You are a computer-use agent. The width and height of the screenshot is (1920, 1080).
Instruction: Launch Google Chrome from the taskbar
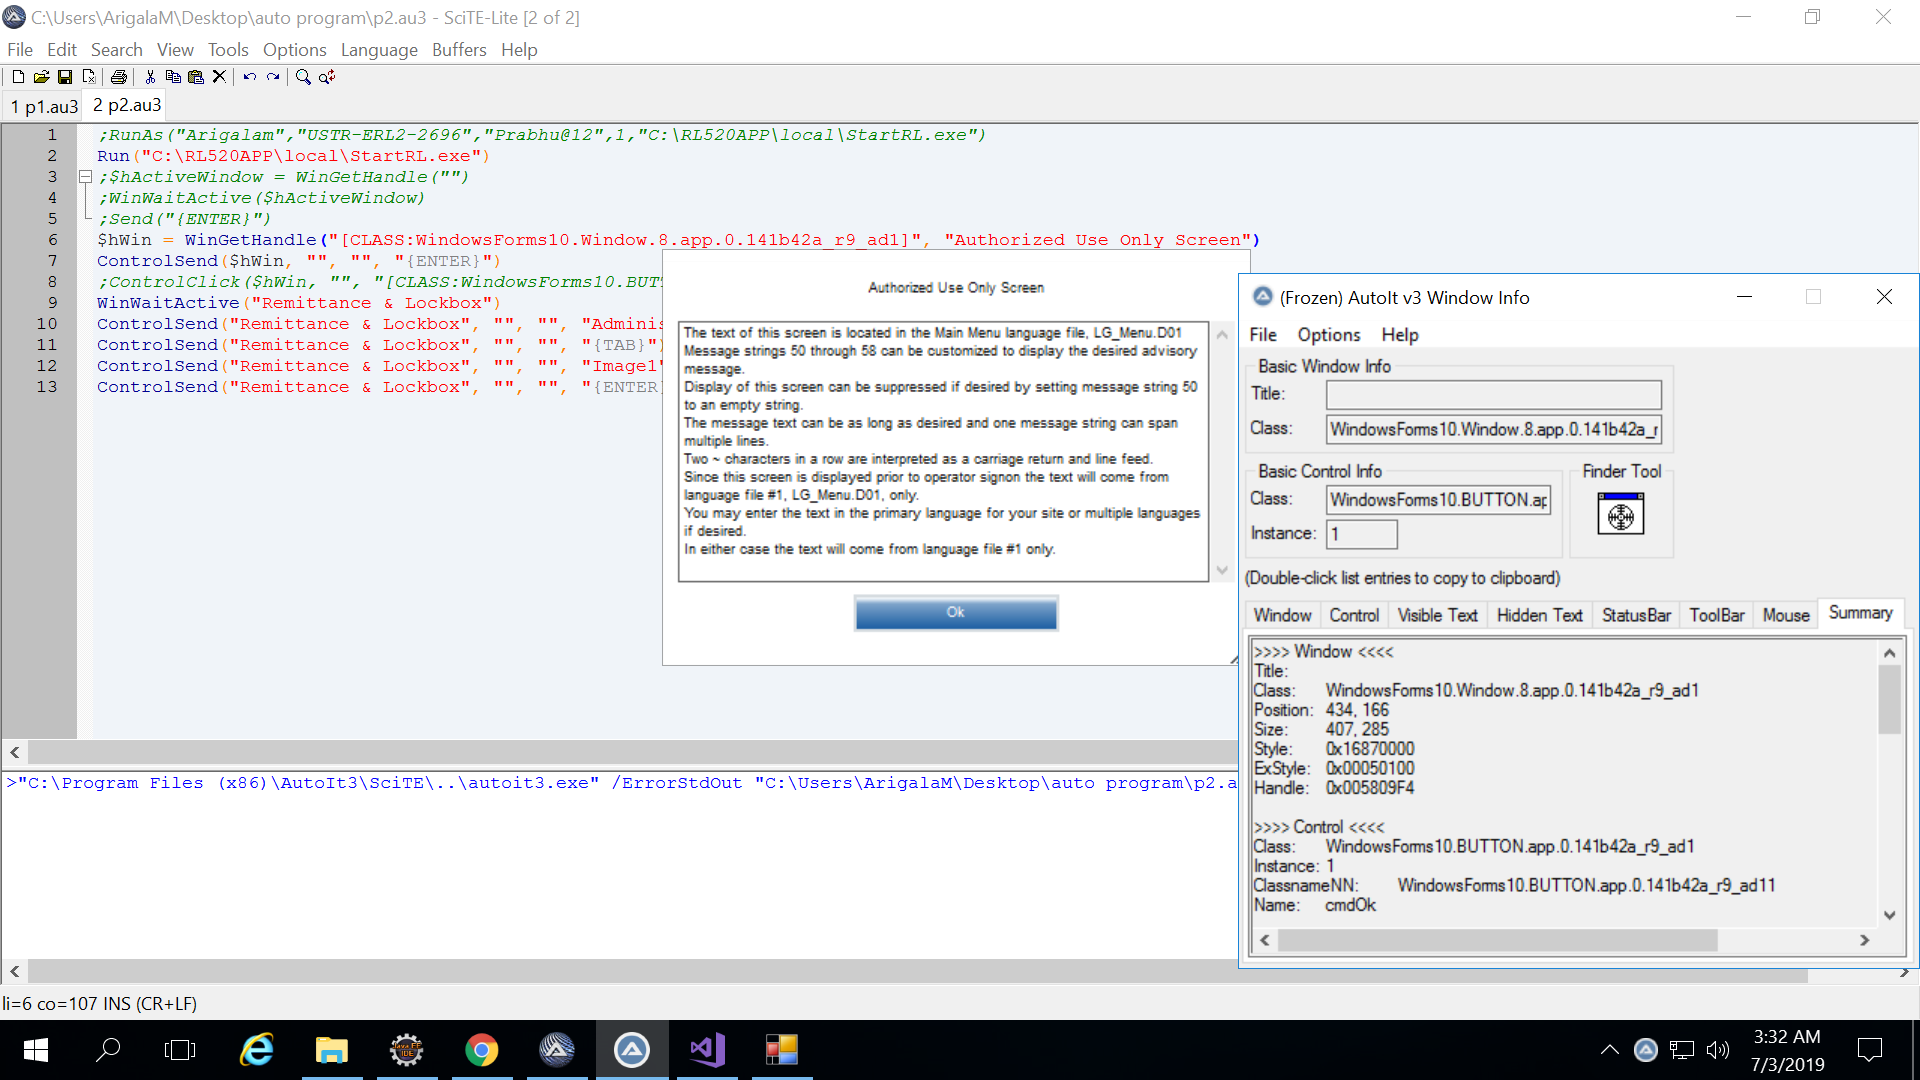481,1050
